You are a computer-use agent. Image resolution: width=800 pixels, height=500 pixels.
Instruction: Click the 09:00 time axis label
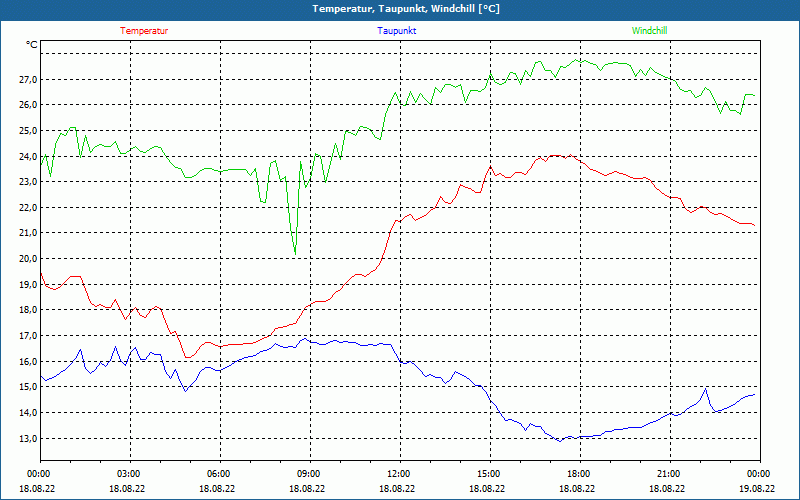coord(307,474)
